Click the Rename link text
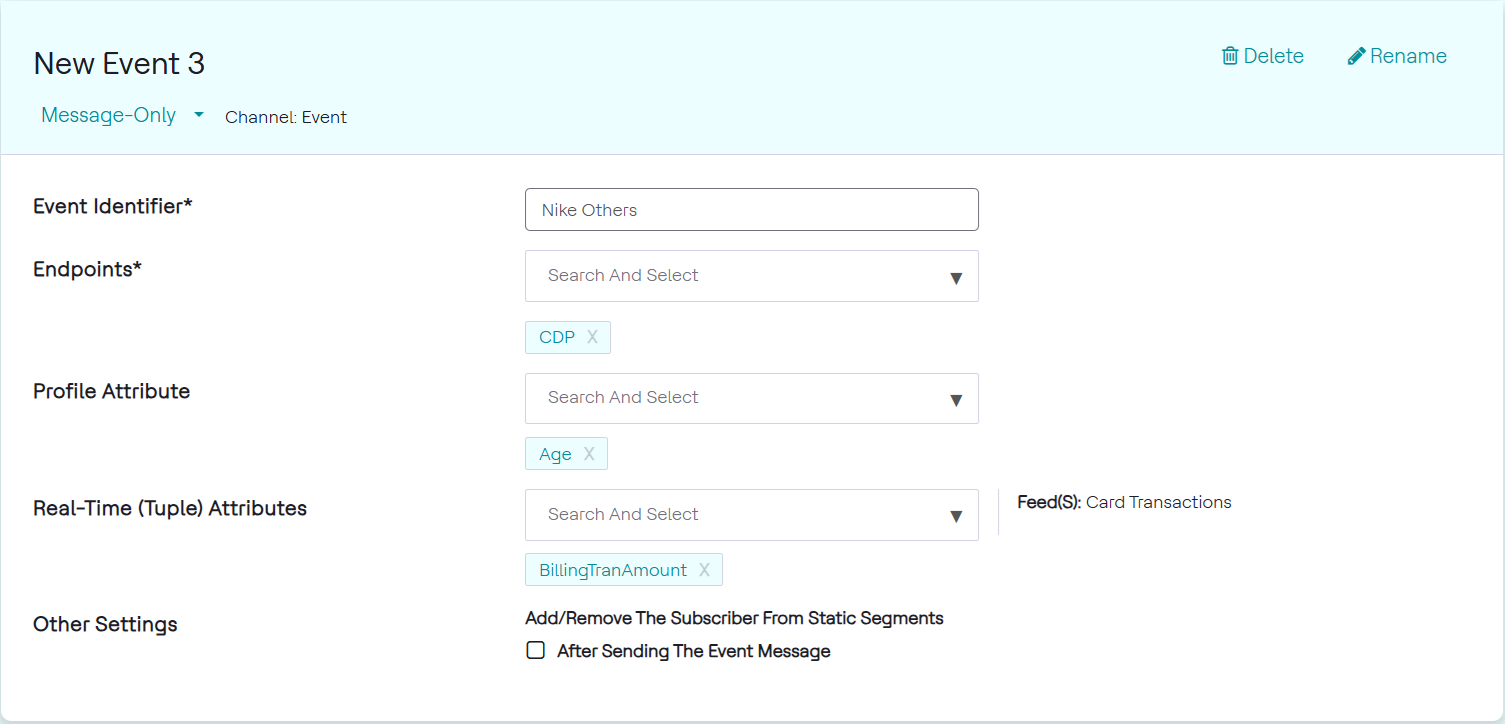Screen dimensions: 1505x724 pos(1408,56)
